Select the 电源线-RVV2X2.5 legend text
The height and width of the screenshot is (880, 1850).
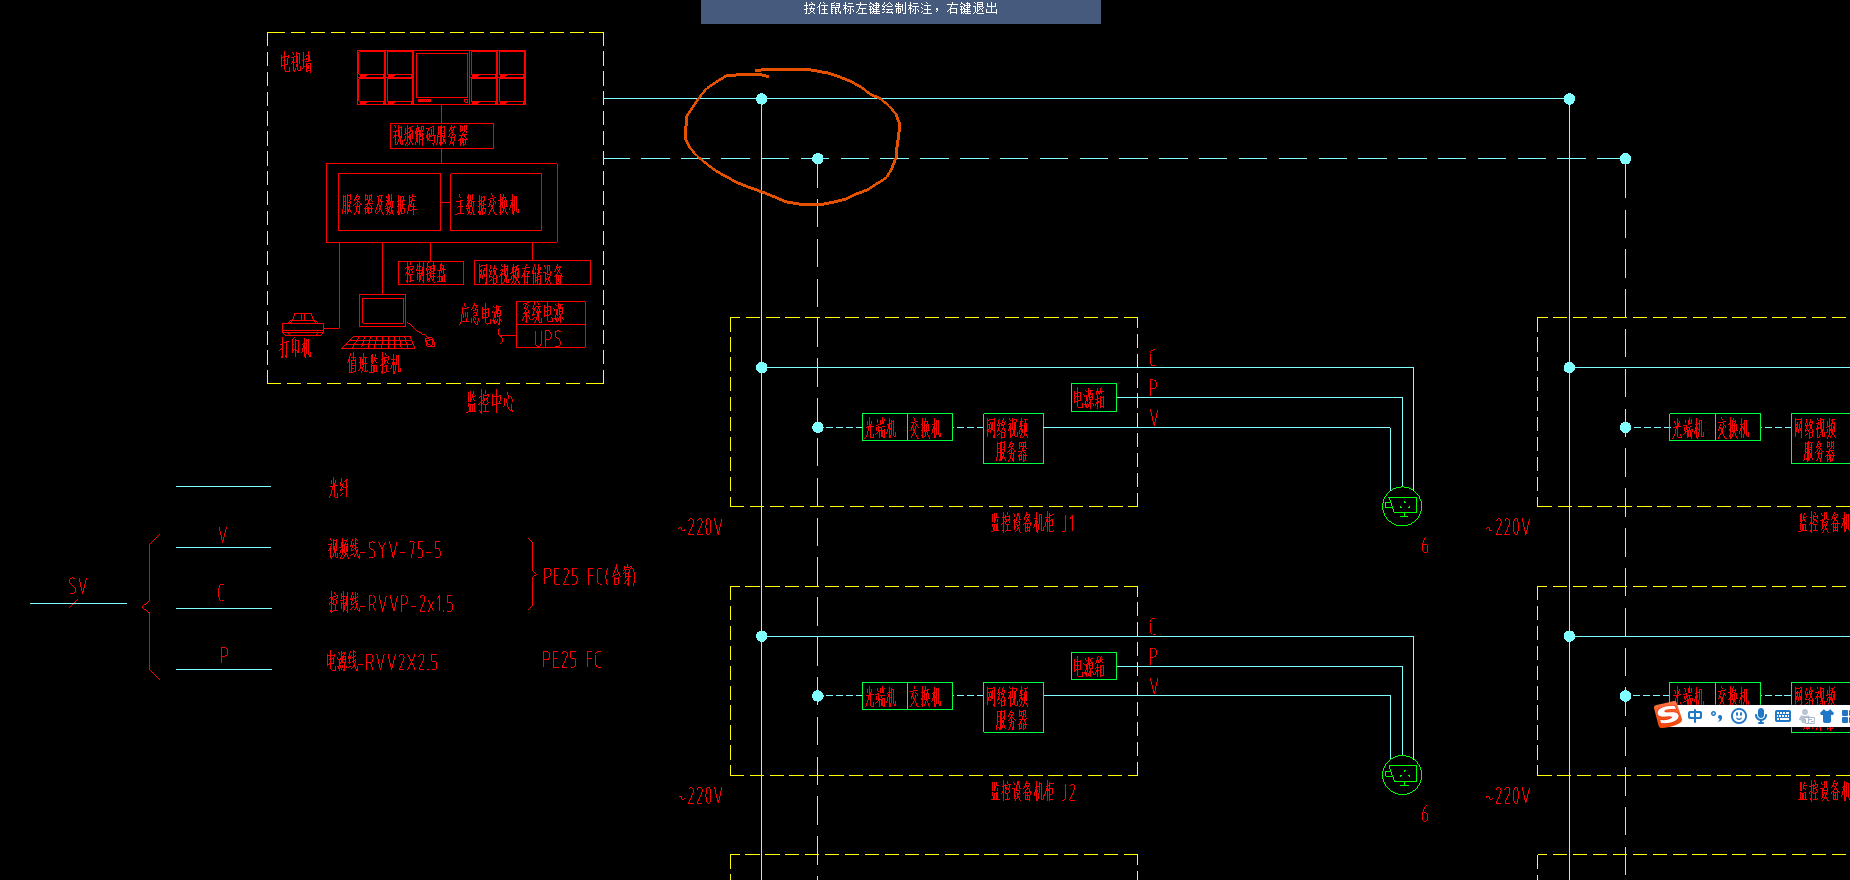(382, 661)
